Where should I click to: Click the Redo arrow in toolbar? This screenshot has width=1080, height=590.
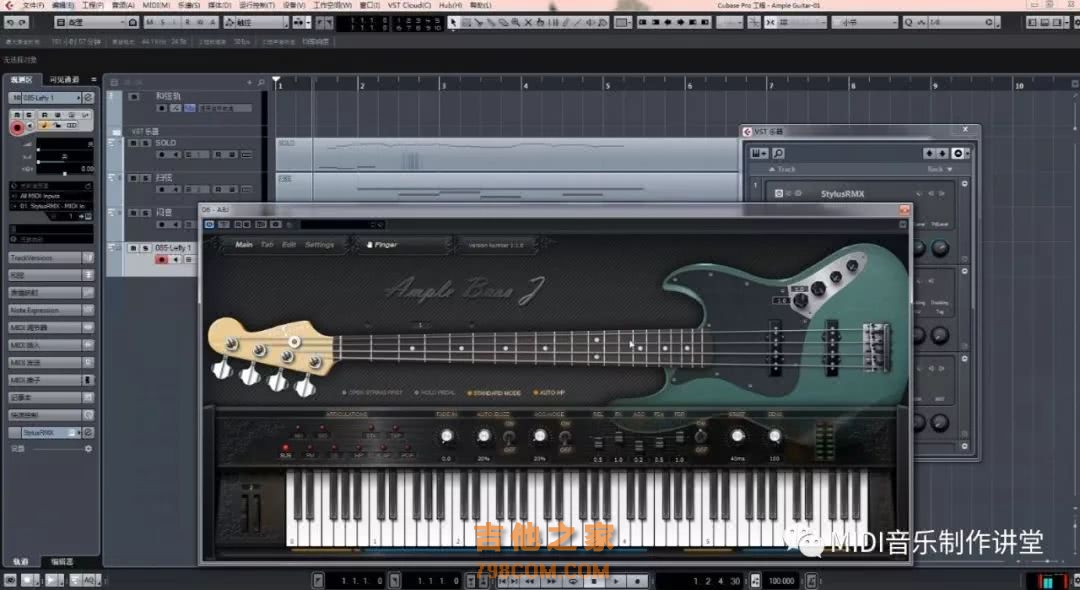[23, 23]
